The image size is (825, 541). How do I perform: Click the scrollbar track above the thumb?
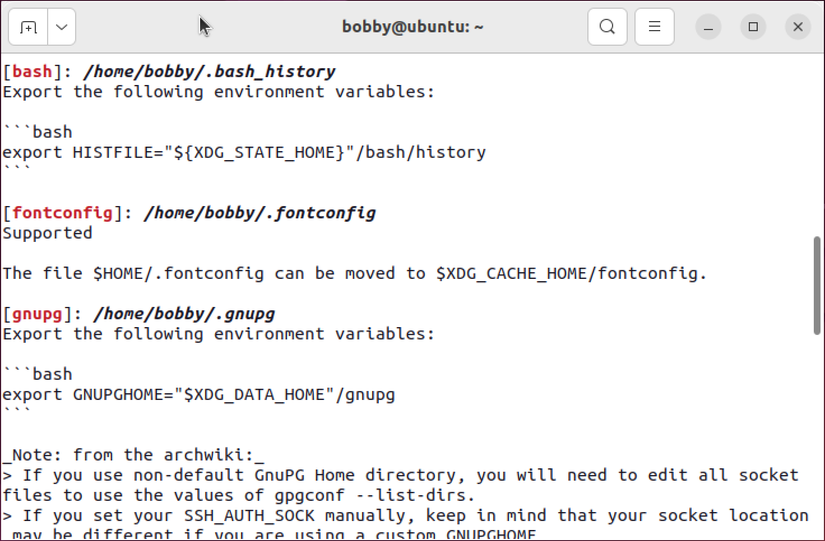click(818, 150)
